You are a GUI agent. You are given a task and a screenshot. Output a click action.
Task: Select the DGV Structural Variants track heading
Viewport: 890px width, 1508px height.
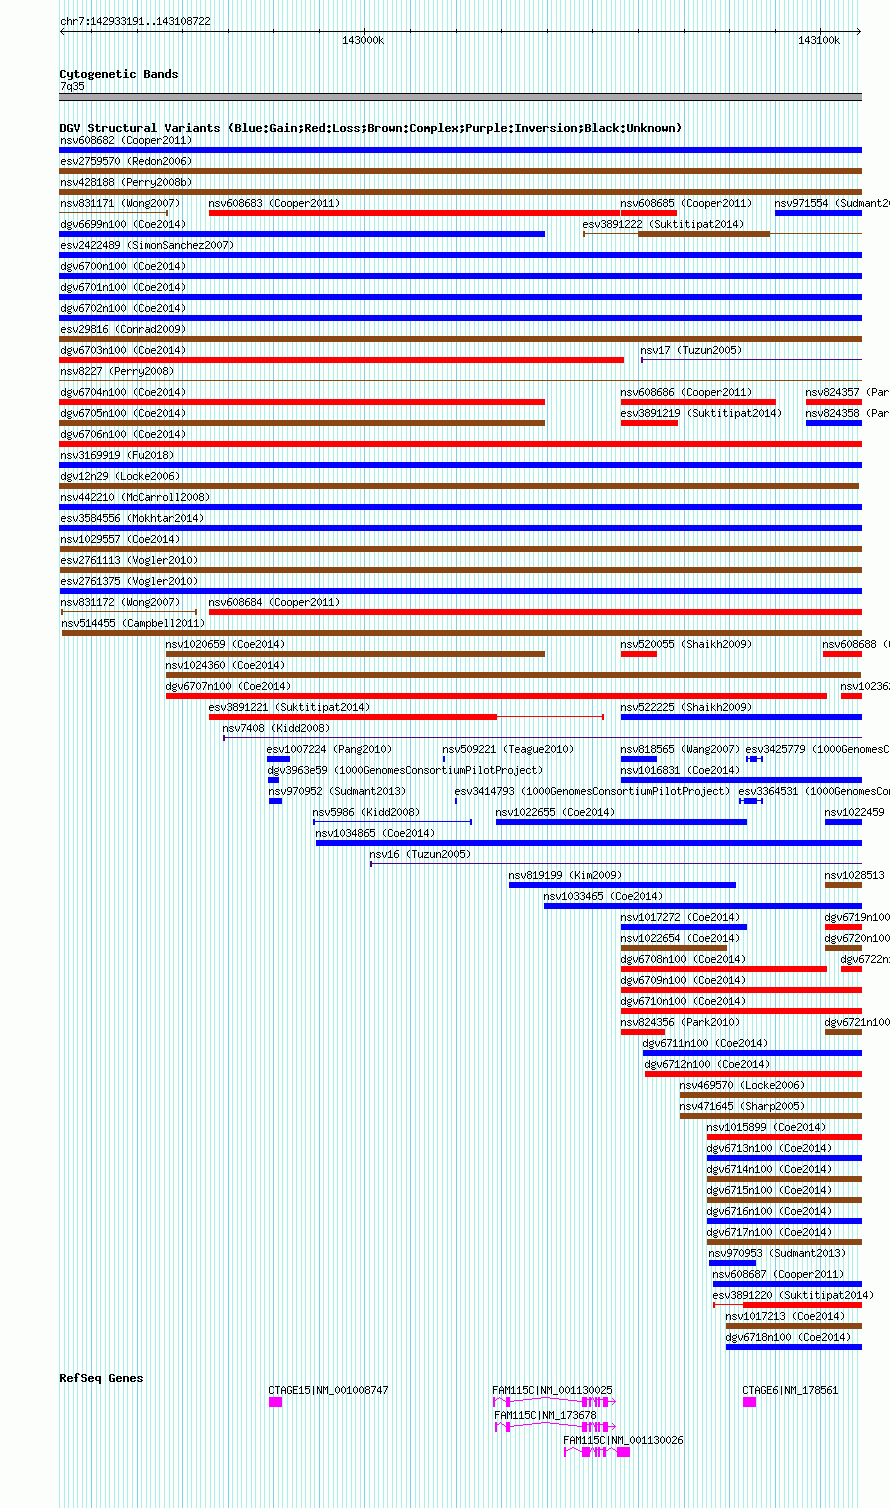(x=371, y=128)
